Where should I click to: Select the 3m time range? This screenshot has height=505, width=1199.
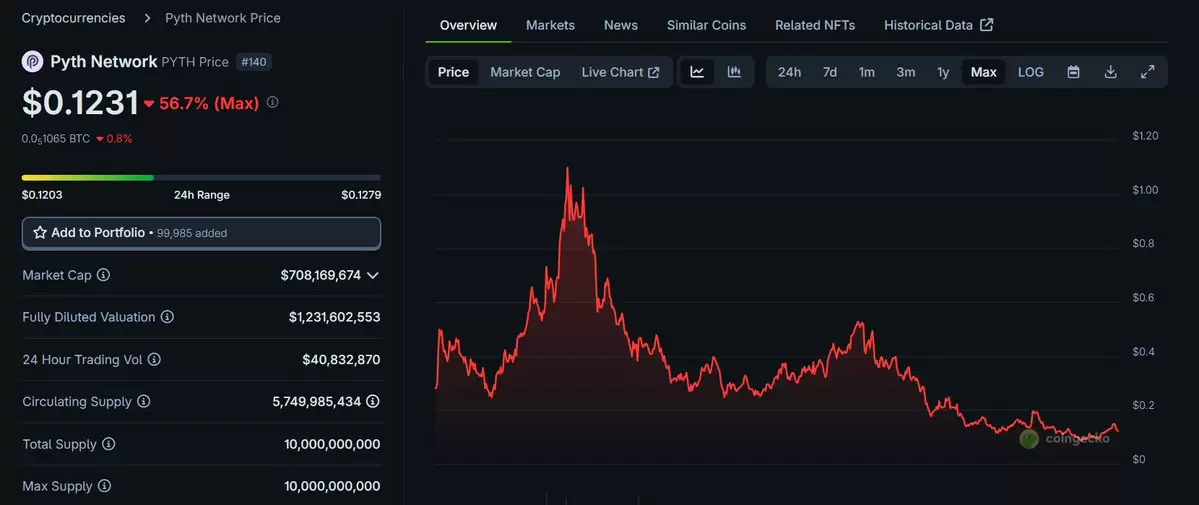[x=905, y=72]
